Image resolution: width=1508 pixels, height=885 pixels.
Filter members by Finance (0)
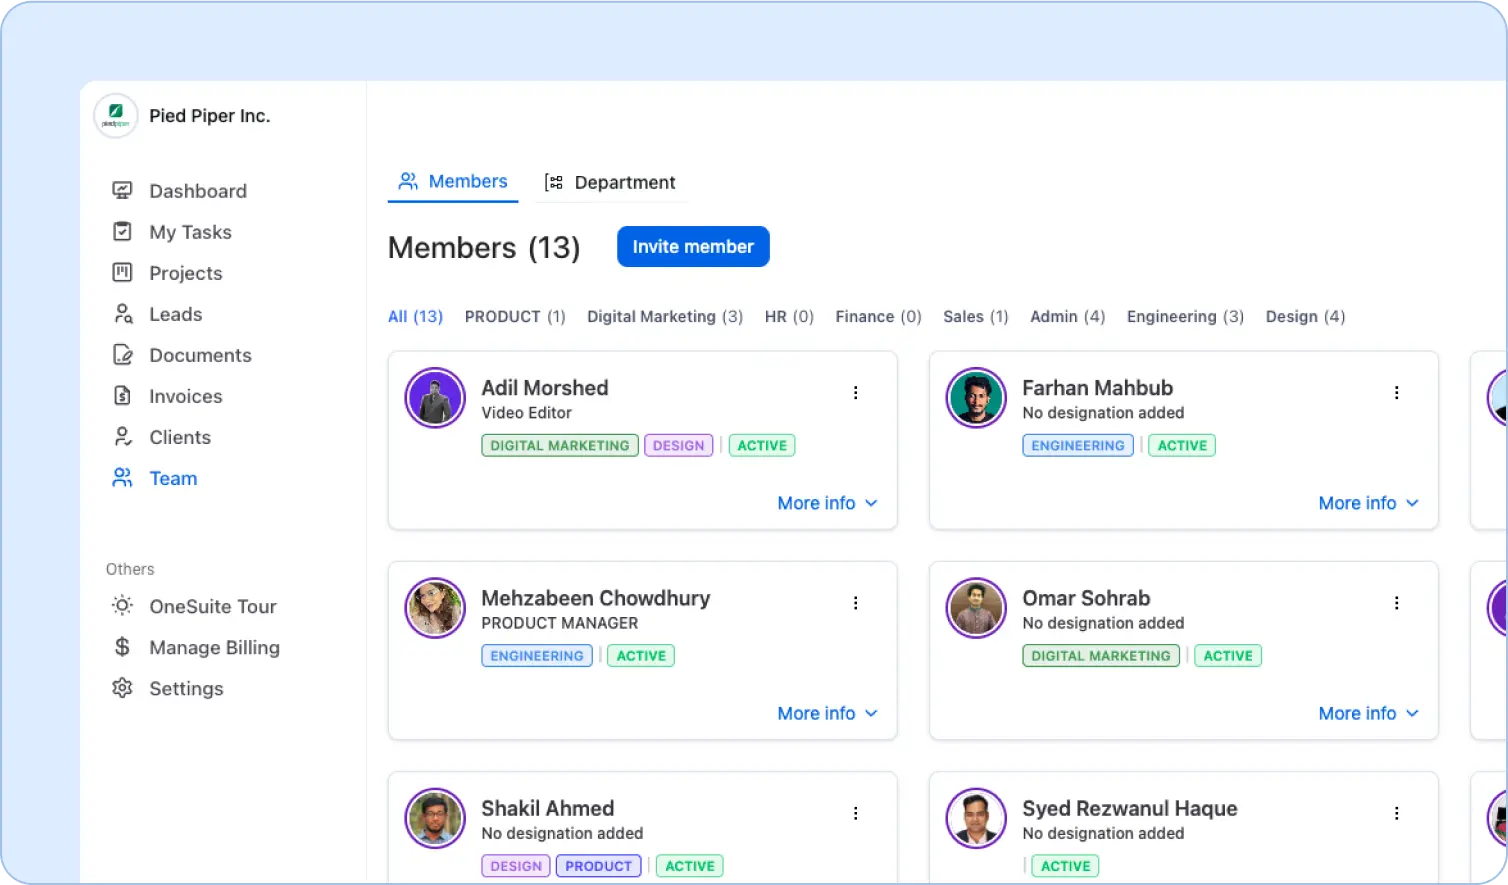coord(878,316)
